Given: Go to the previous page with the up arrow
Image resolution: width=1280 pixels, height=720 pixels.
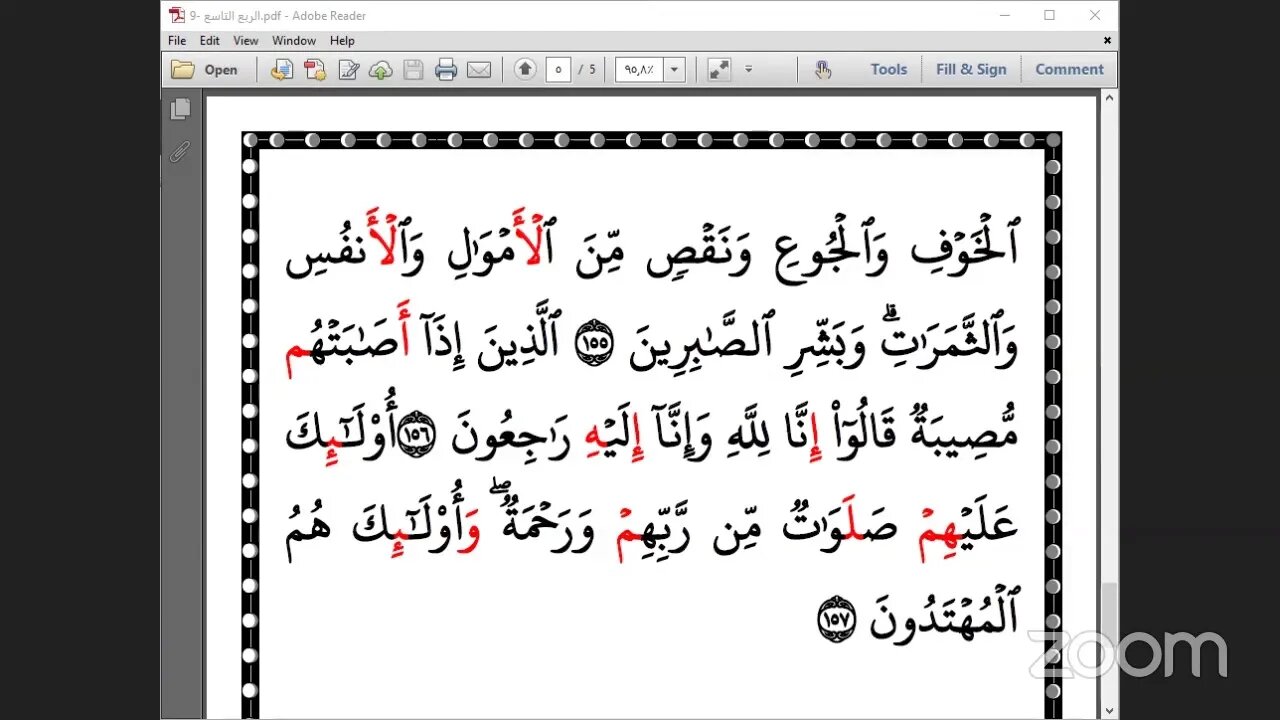Looking at the screenshot, I should tap(525, 69).
